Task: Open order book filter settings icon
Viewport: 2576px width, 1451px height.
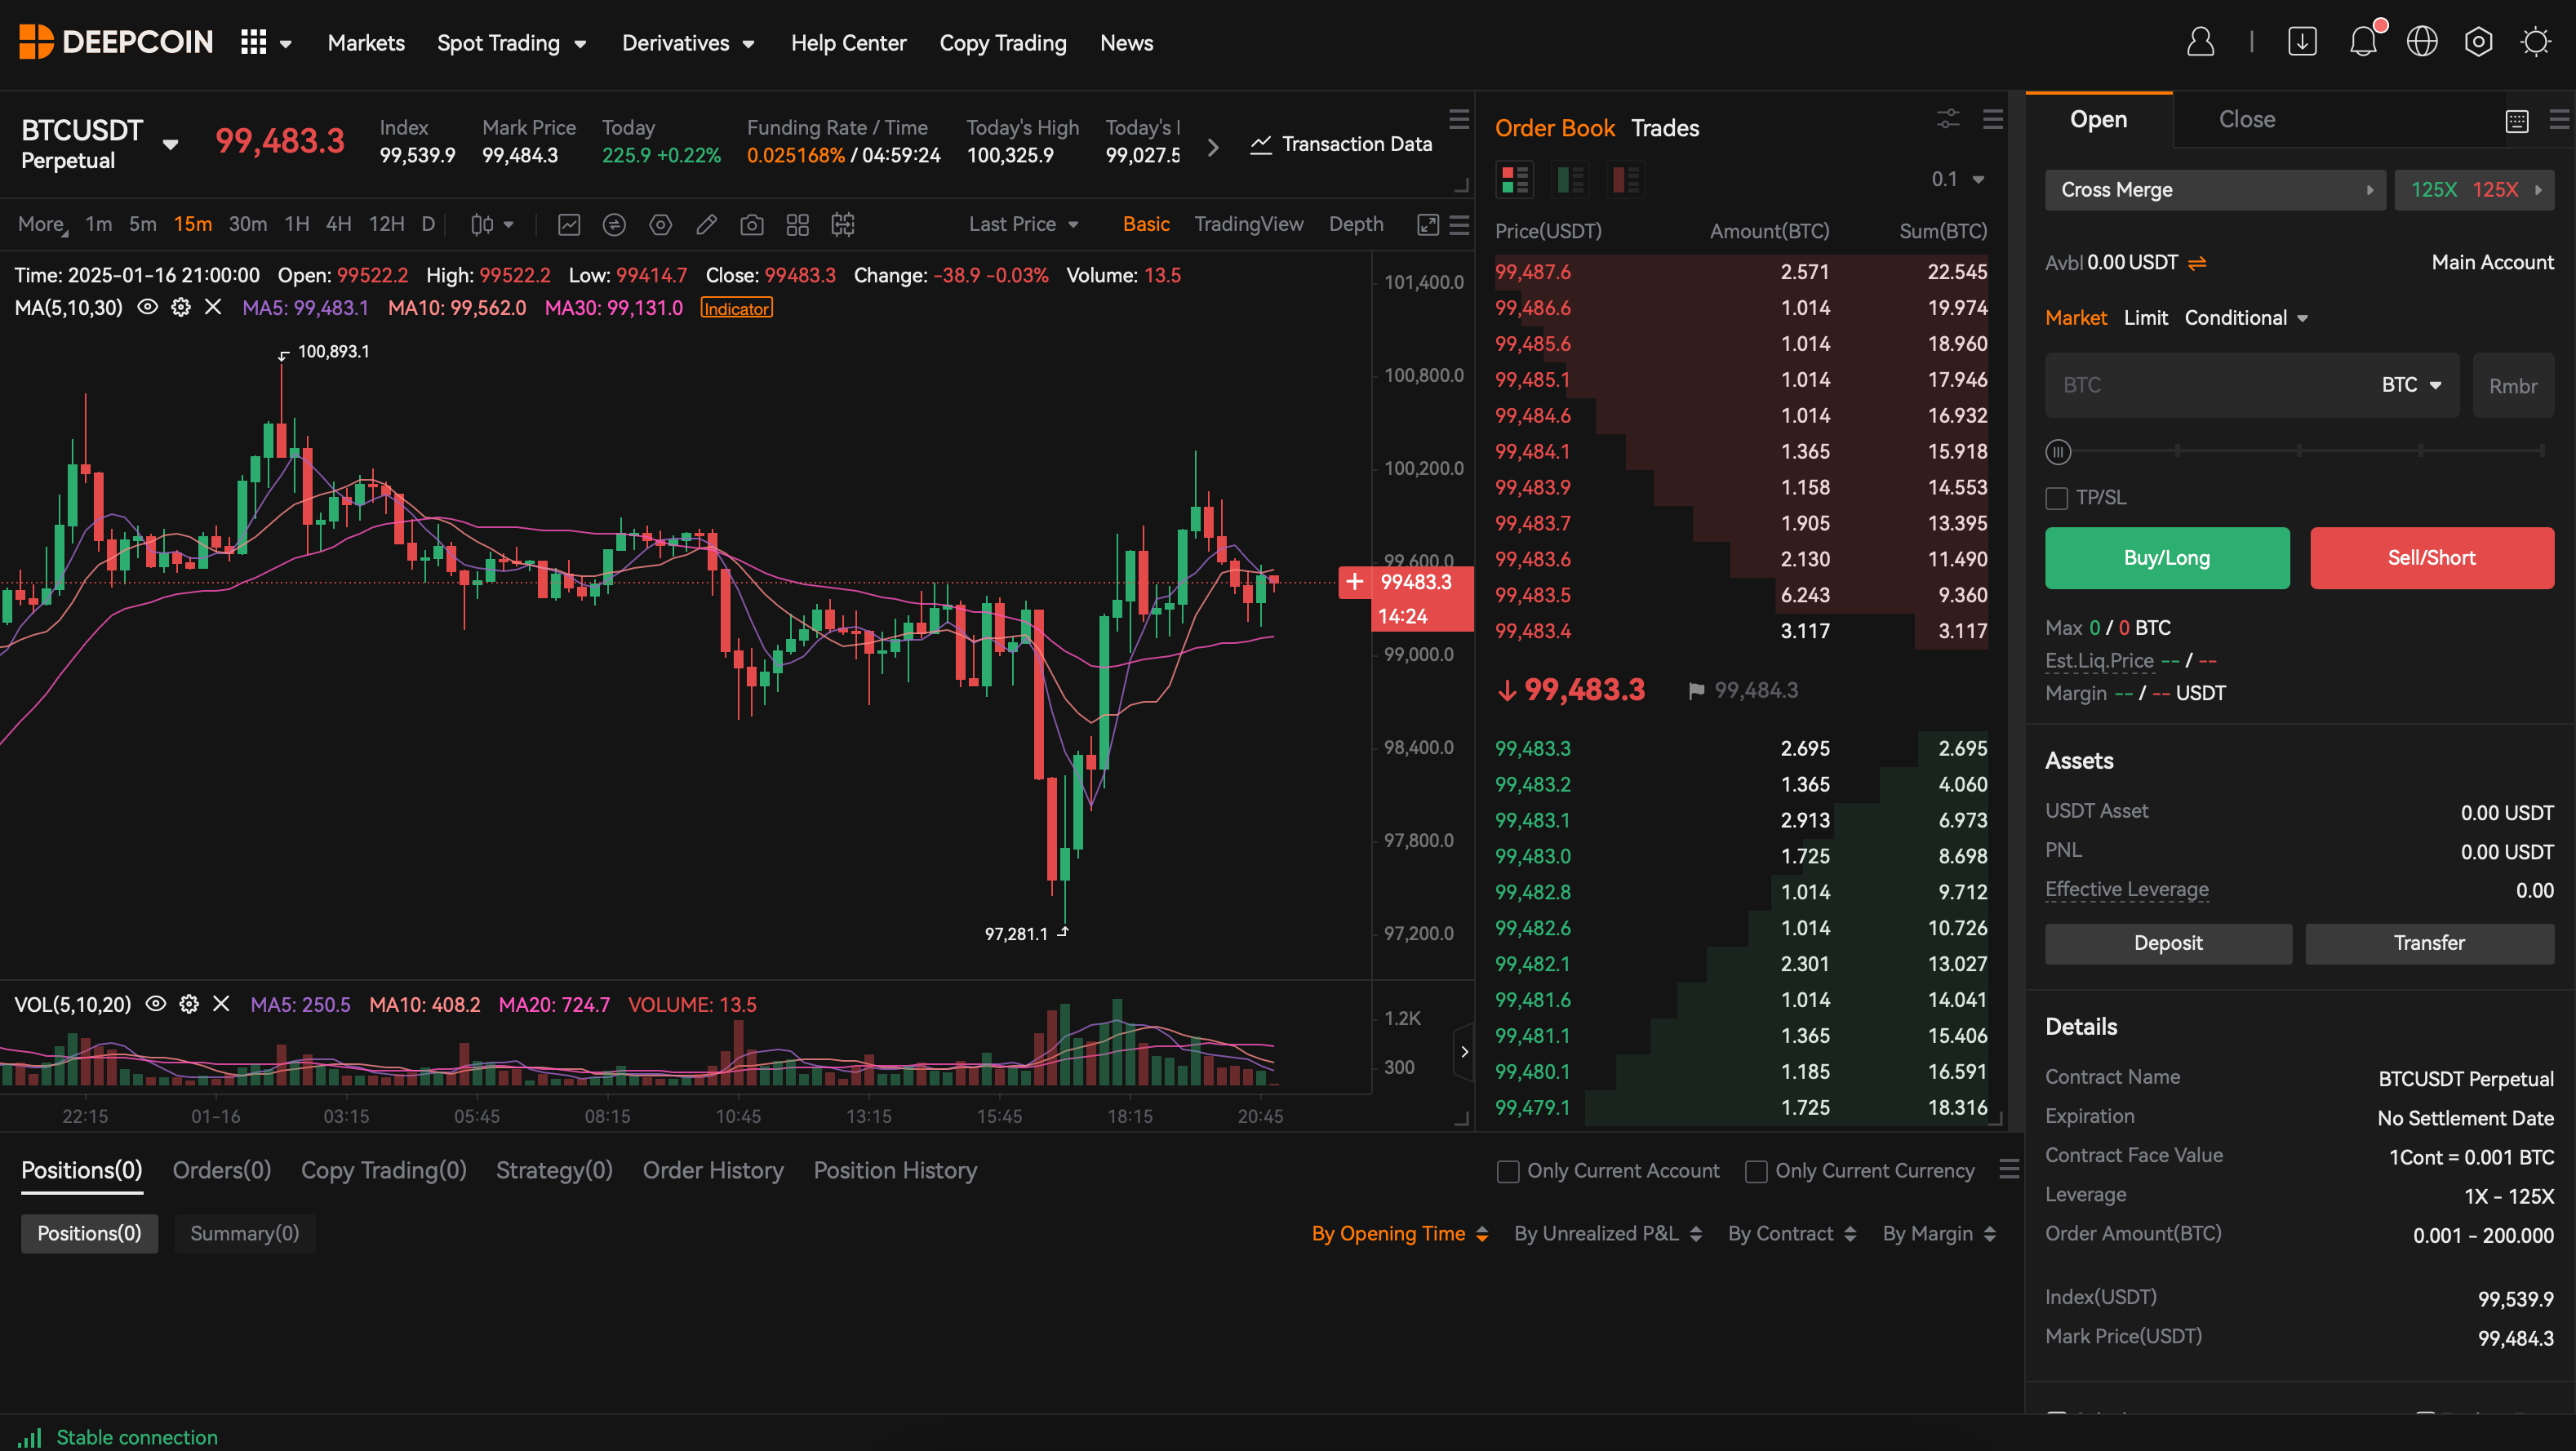Action: point(1948,120)
